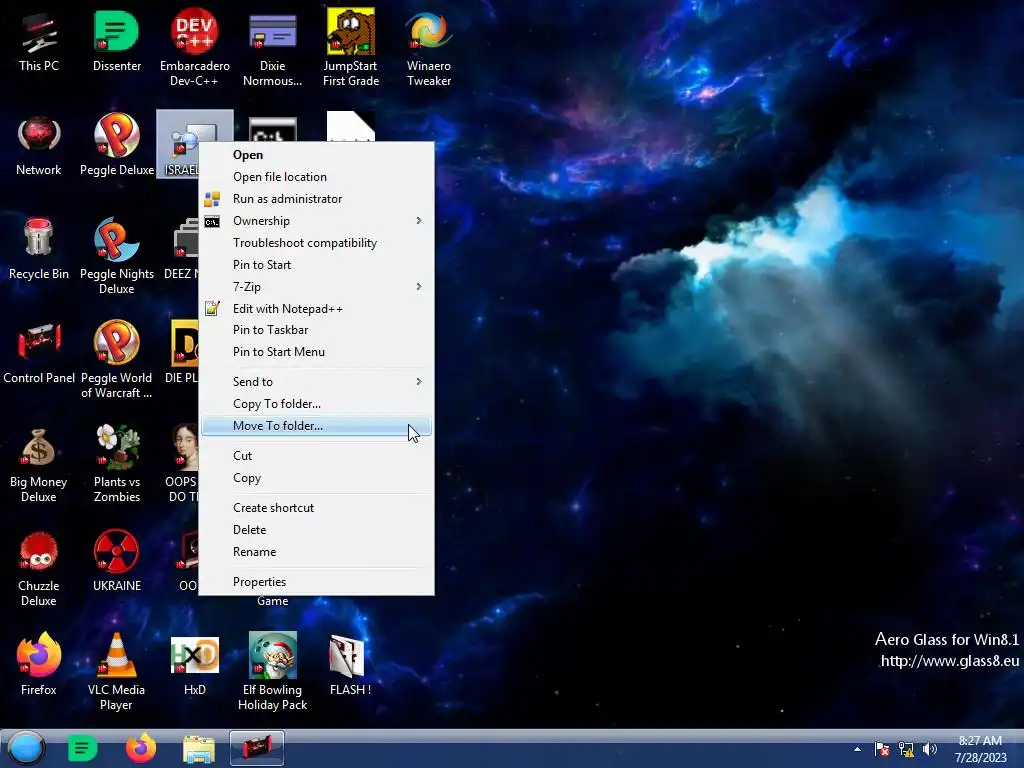Select the Dissenter desktop icon
This screenshot has height=768, width=1024.
coord(116,40)
